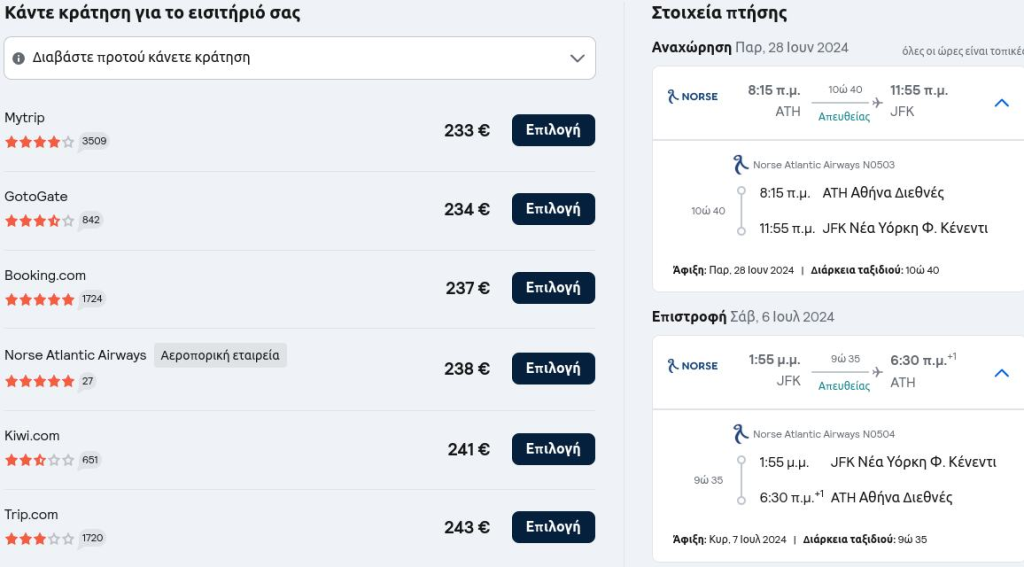Click the info icon beside Διαβάστε προτού κάνετε κράτηση
This screenshot has height=567, width=1024.
click(x=18, y=58)
